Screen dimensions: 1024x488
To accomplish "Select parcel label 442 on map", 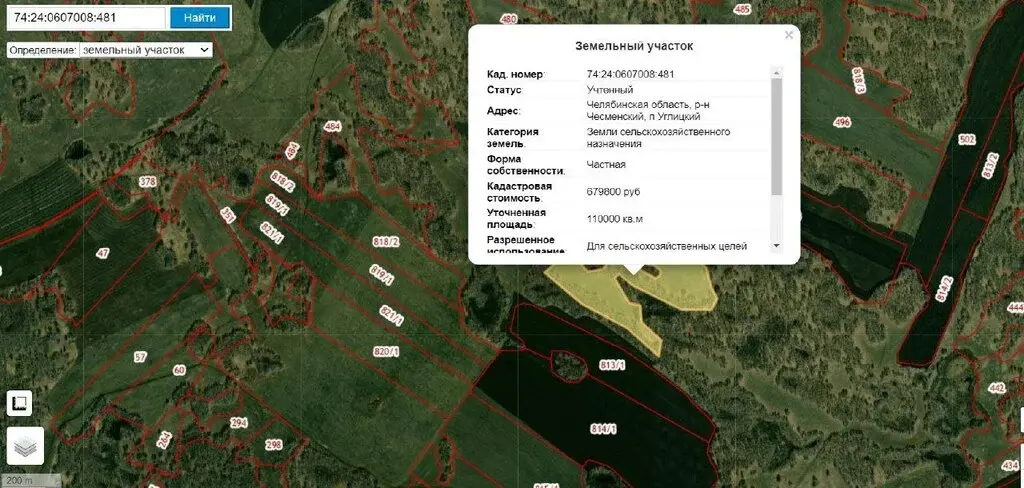I will pos(997,388).
